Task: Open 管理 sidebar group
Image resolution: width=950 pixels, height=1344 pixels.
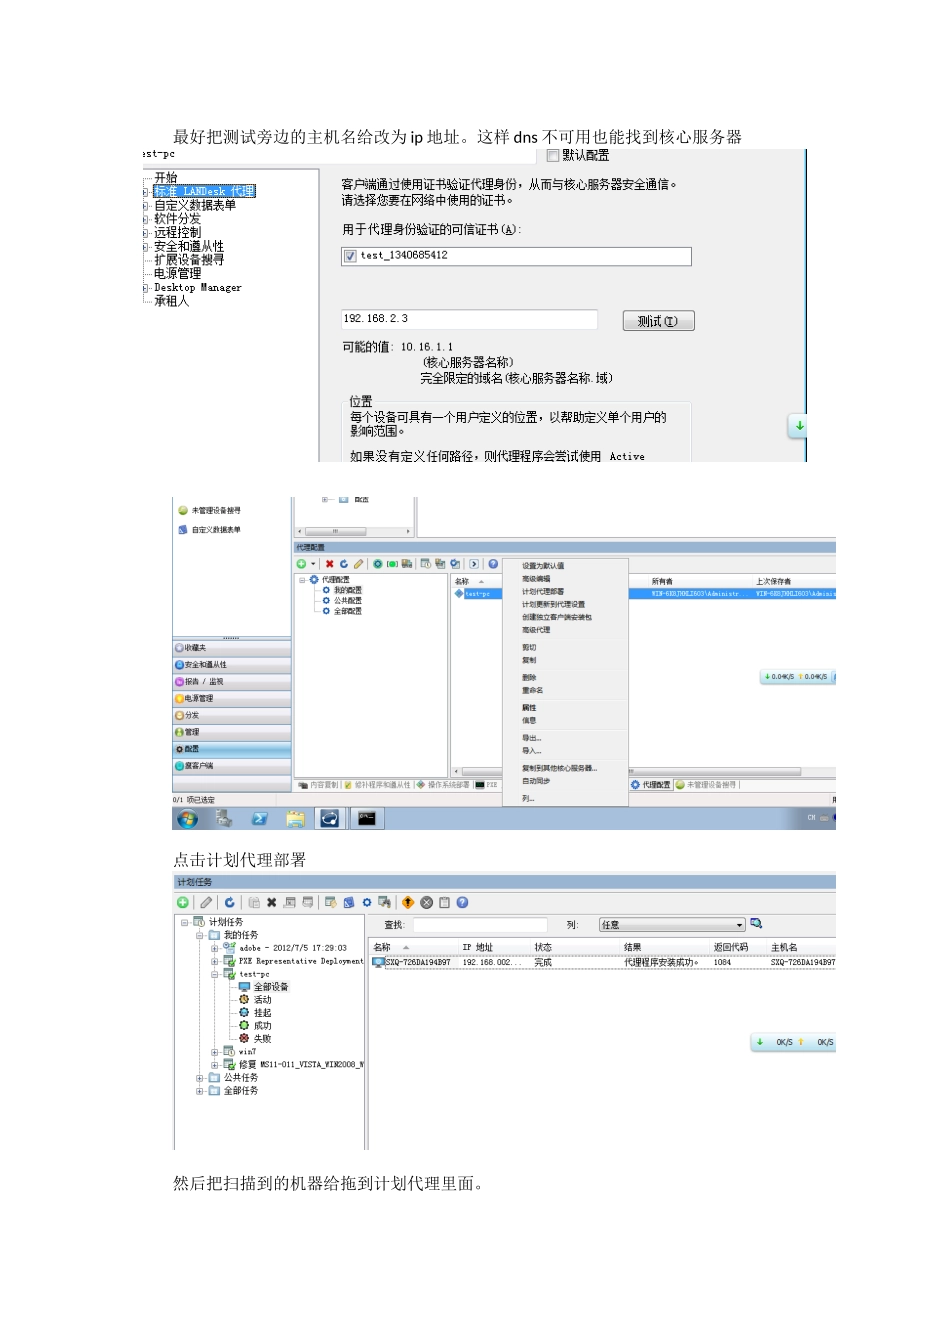Action: coord(232,733)
